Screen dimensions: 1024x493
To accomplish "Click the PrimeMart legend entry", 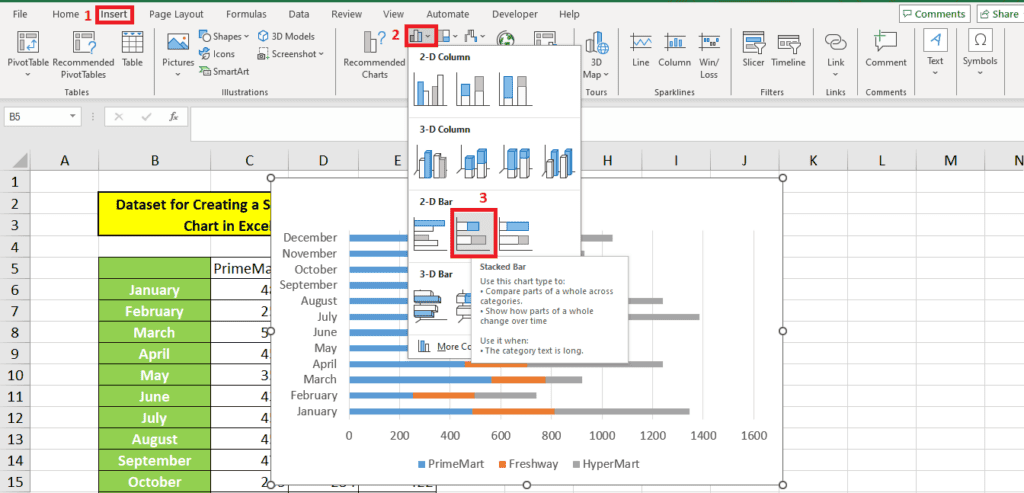I will pos(451,464).
